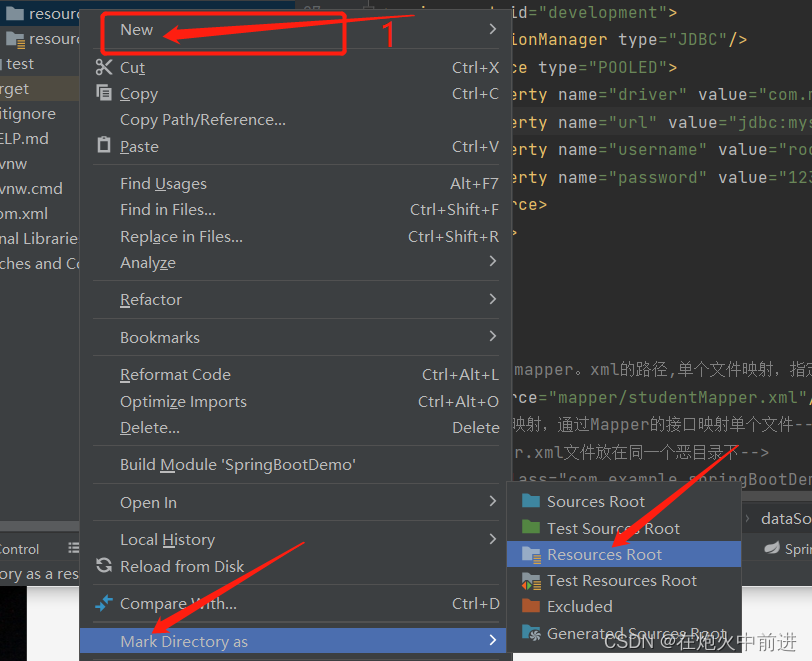Screen dimensions: 812x661
Task: Click the Test Sources Root green folder icon
Action: click(x=531, y=527)
